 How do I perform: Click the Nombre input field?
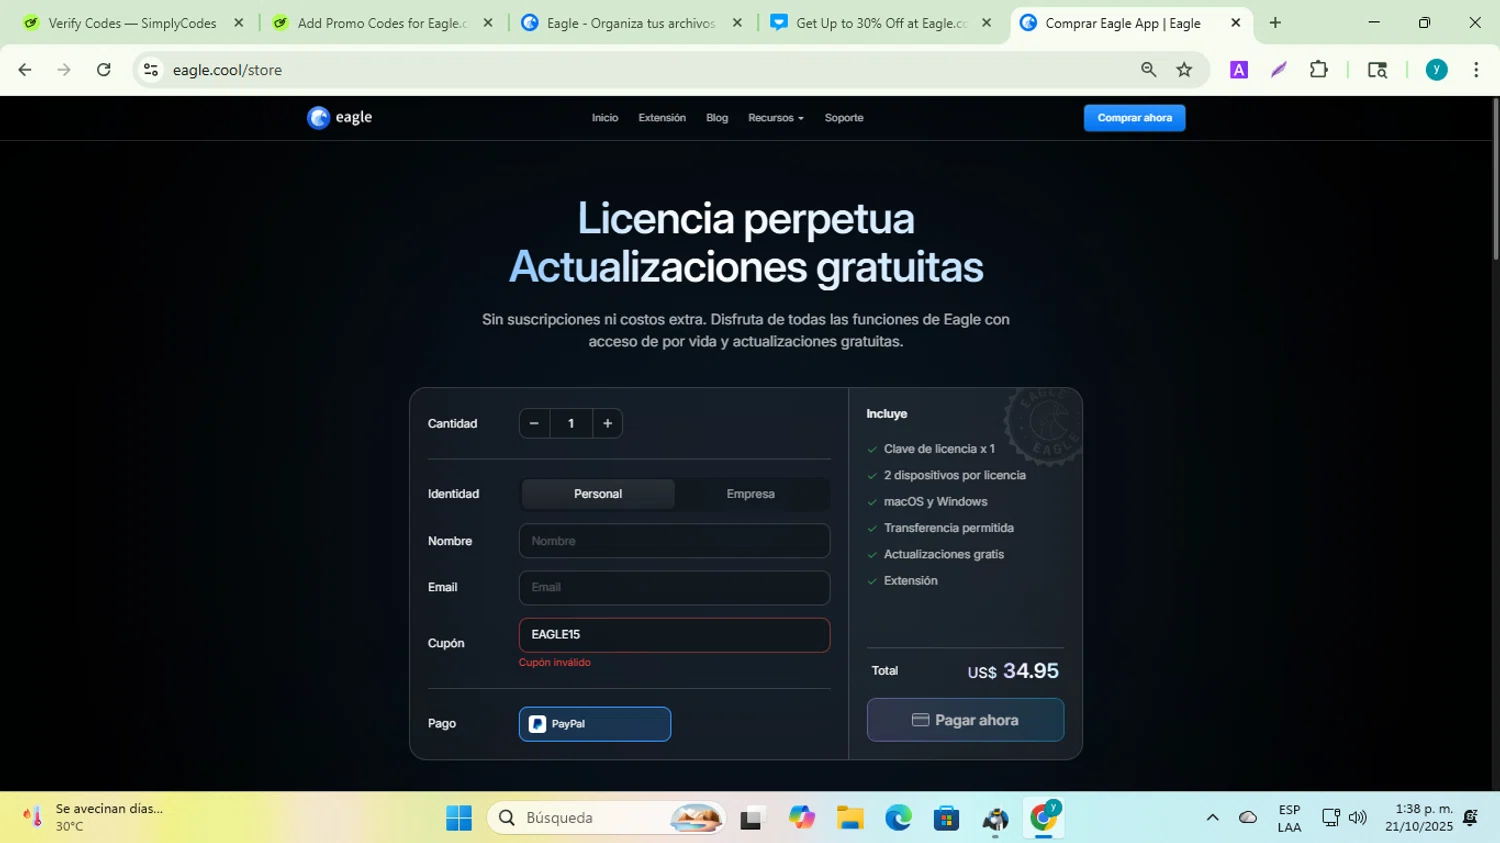(x=674, y=541)
